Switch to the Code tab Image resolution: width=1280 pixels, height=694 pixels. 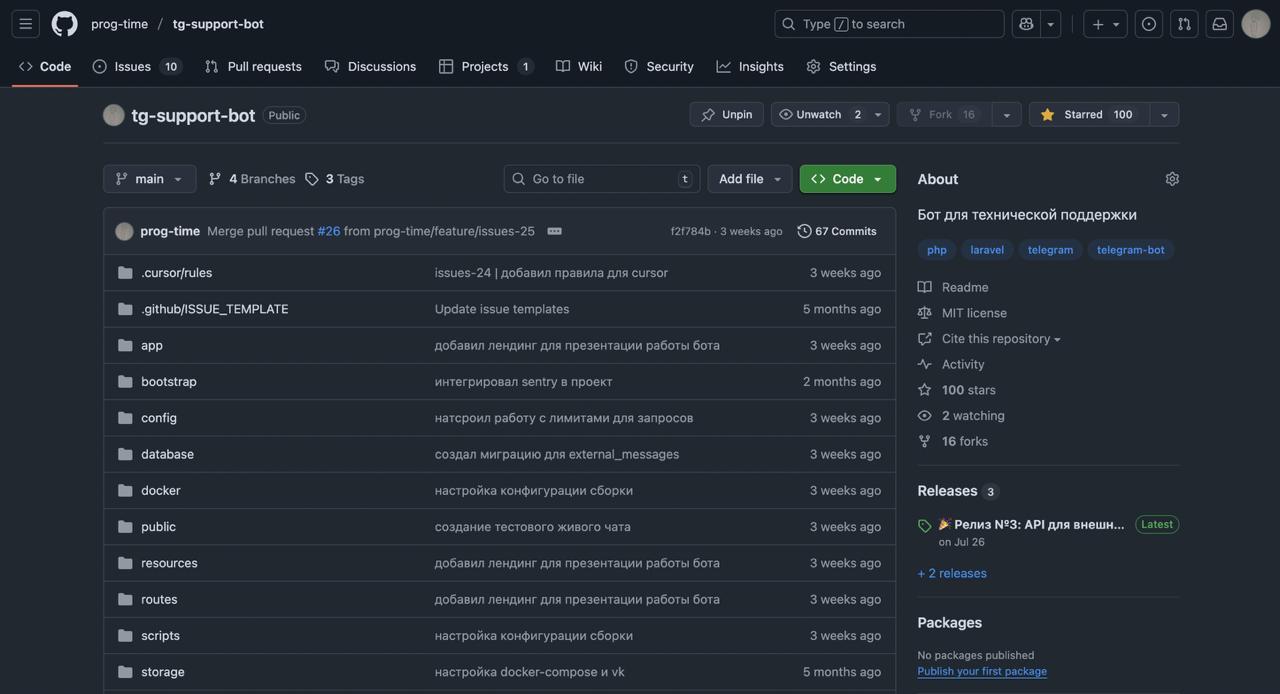[45, 66]
